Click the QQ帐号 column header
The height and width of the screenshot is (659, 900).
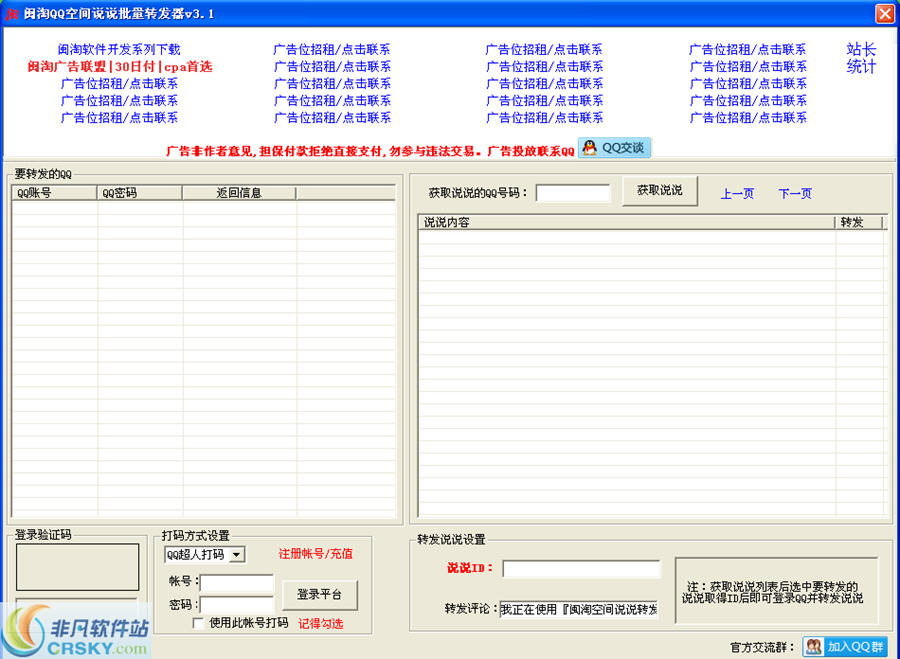point(55,193)
